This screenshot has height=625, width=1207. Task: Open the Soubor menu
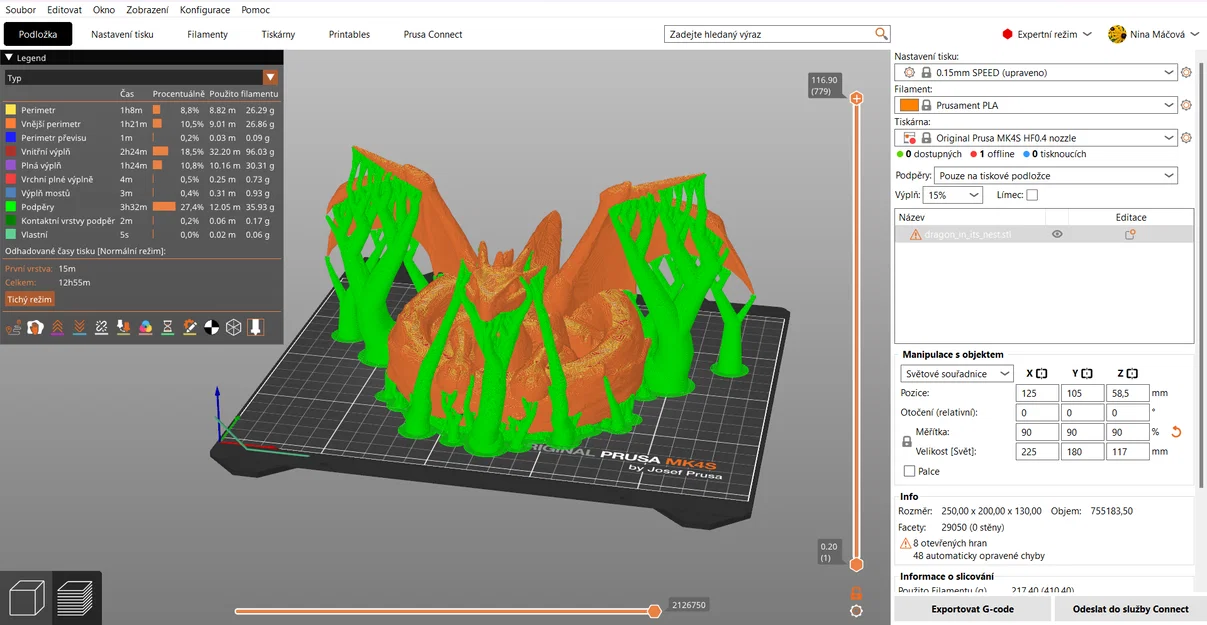(21, 9)
